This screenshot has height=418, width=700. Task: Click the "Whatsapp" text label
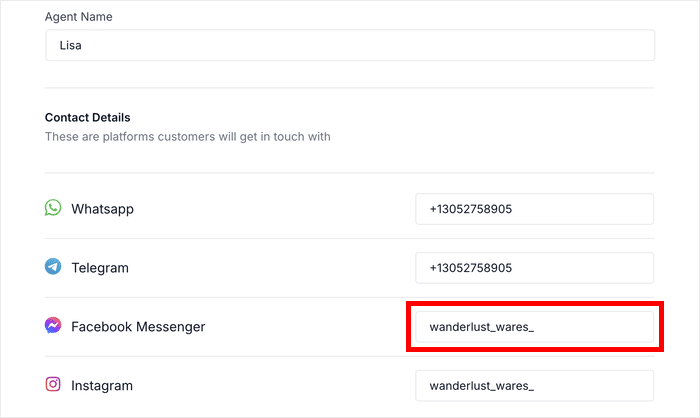click(x=102, y=209)
